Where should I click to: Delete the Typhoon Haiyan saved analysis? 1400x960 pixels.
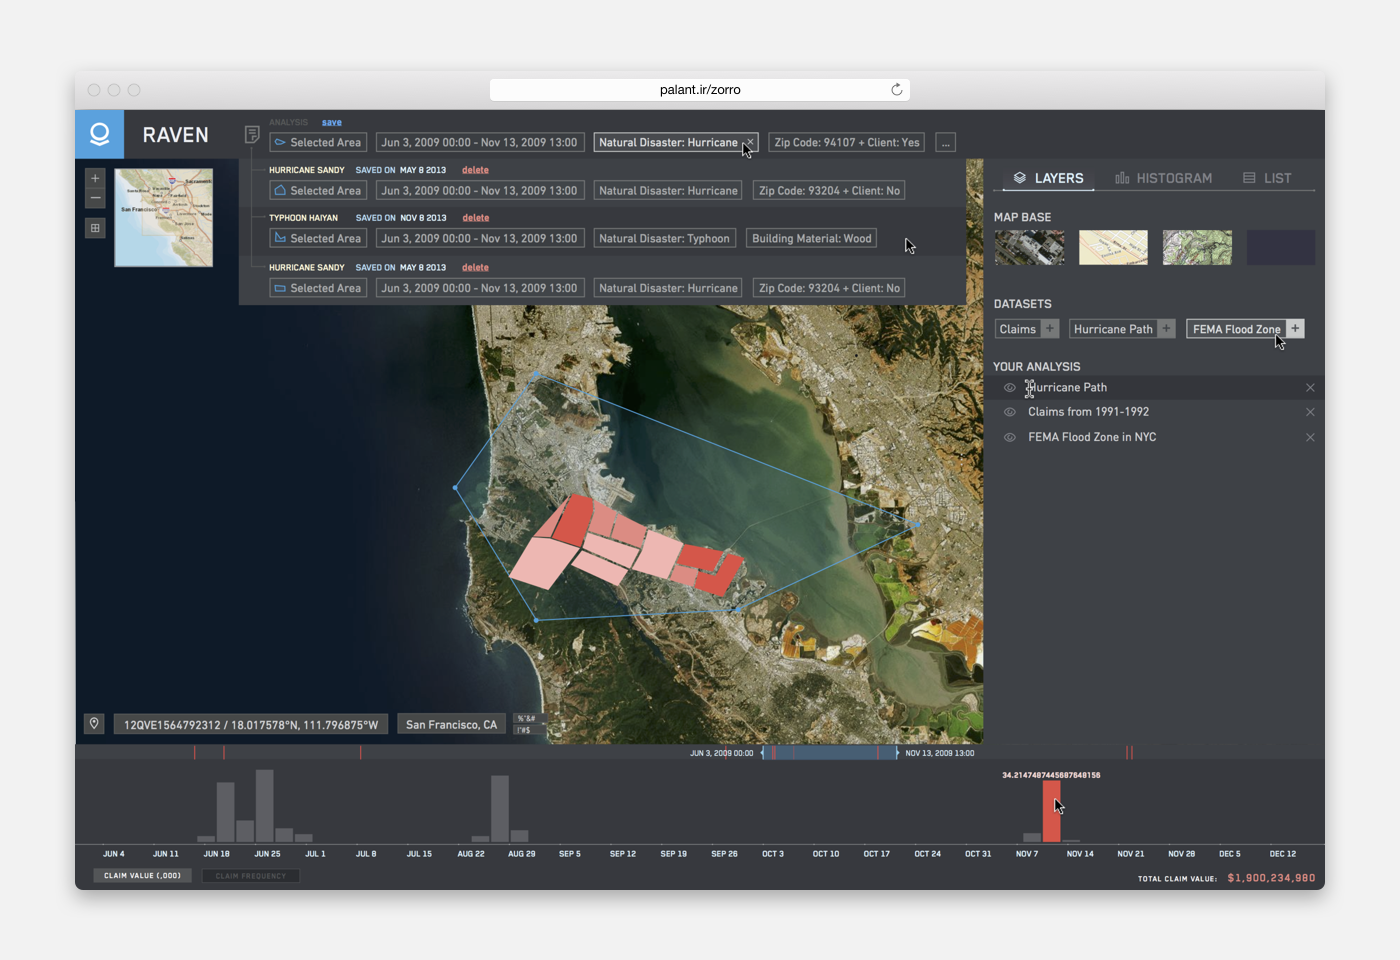(476, 218)
